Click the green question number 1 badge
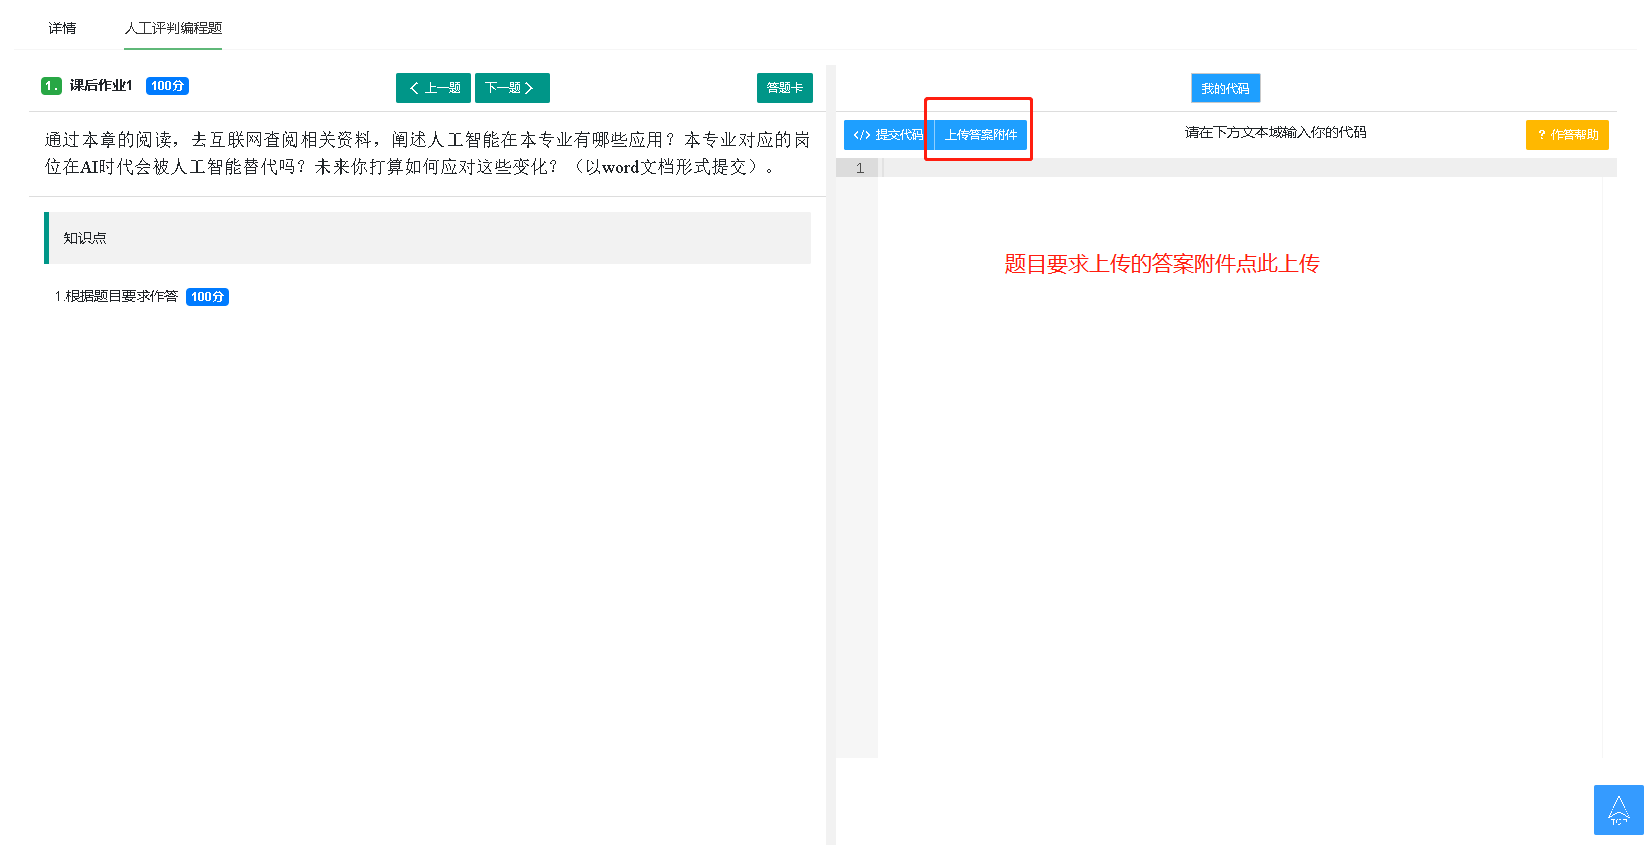Image resolution: width=1648 pixels, height=845 pixels. click(x=51, y=86)
